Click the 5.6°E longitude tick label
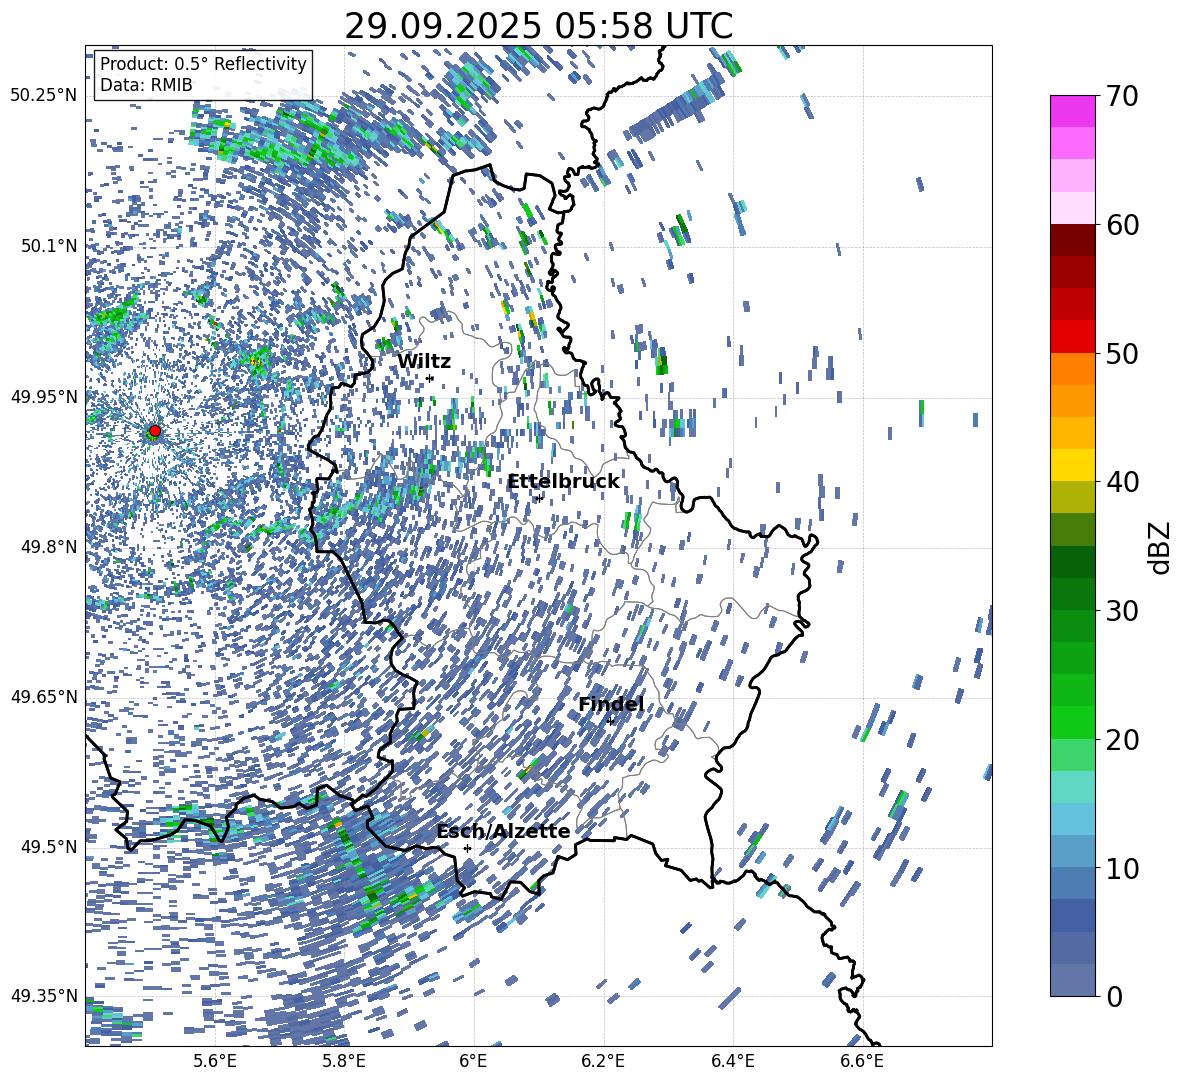 coord(215,1061)
